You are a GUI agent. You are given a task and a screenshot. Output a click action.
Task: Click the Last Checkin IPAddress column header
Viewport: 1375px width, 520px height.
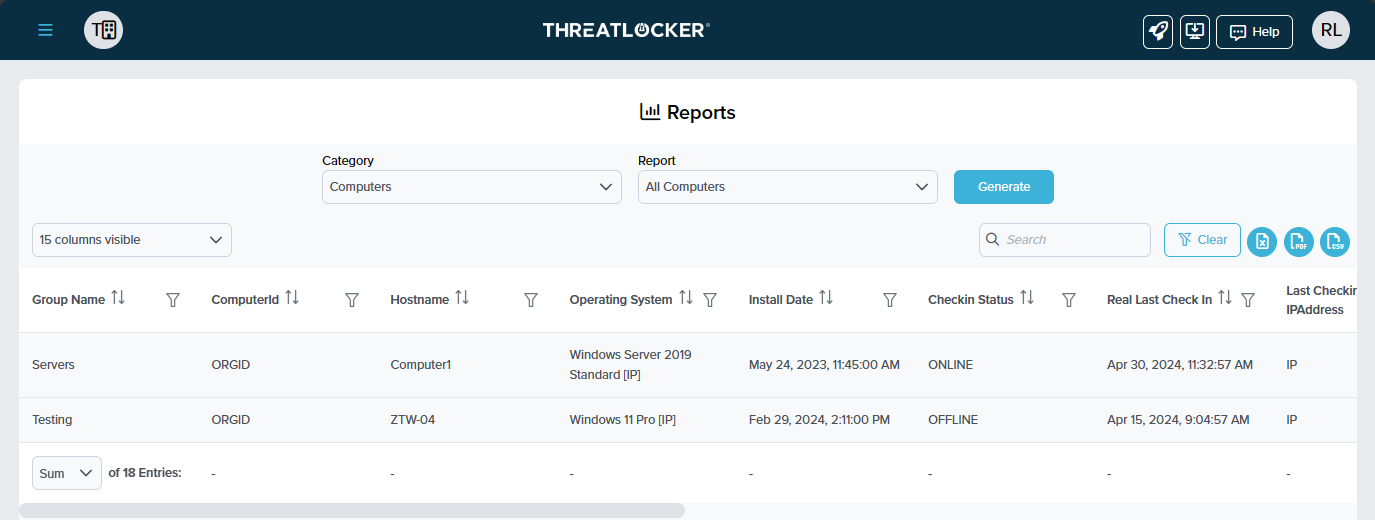pos(1321,300)
